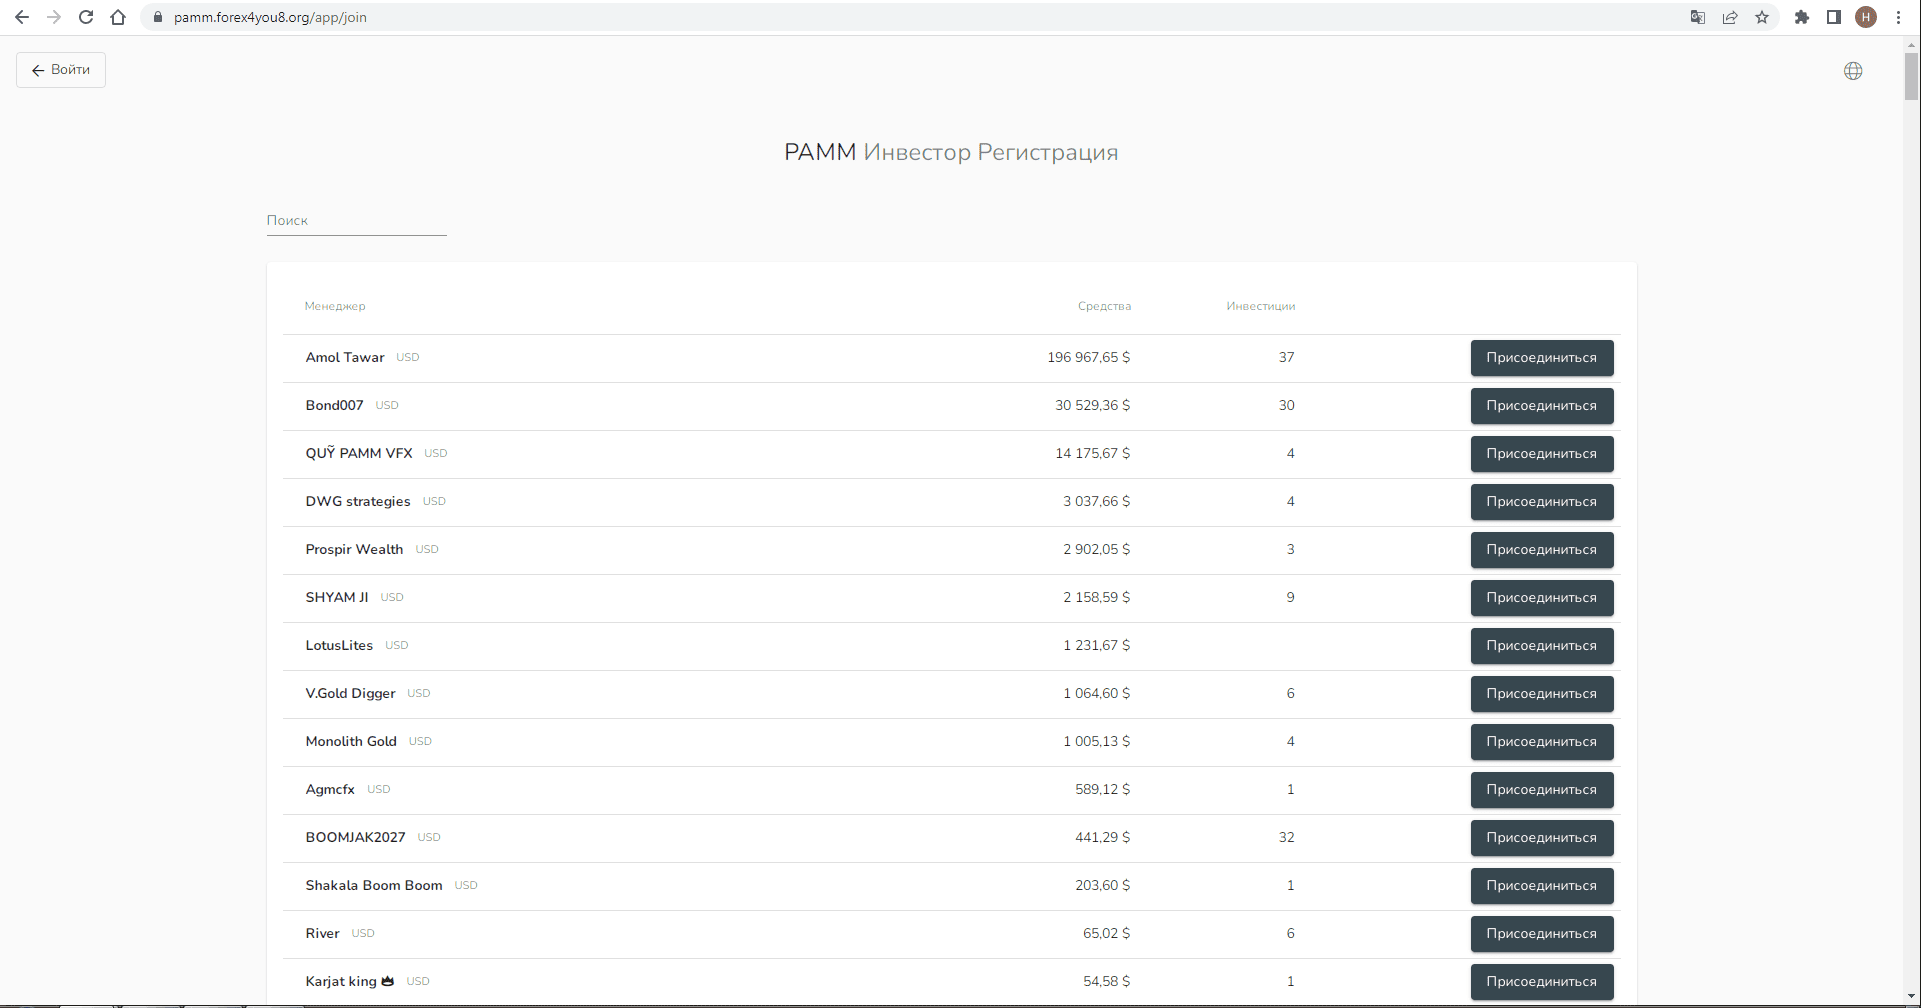The width and height of the screenshot is (1921, 1008).
Task: Open the profile avatar menu
Action: click(x=1866, y=17)
